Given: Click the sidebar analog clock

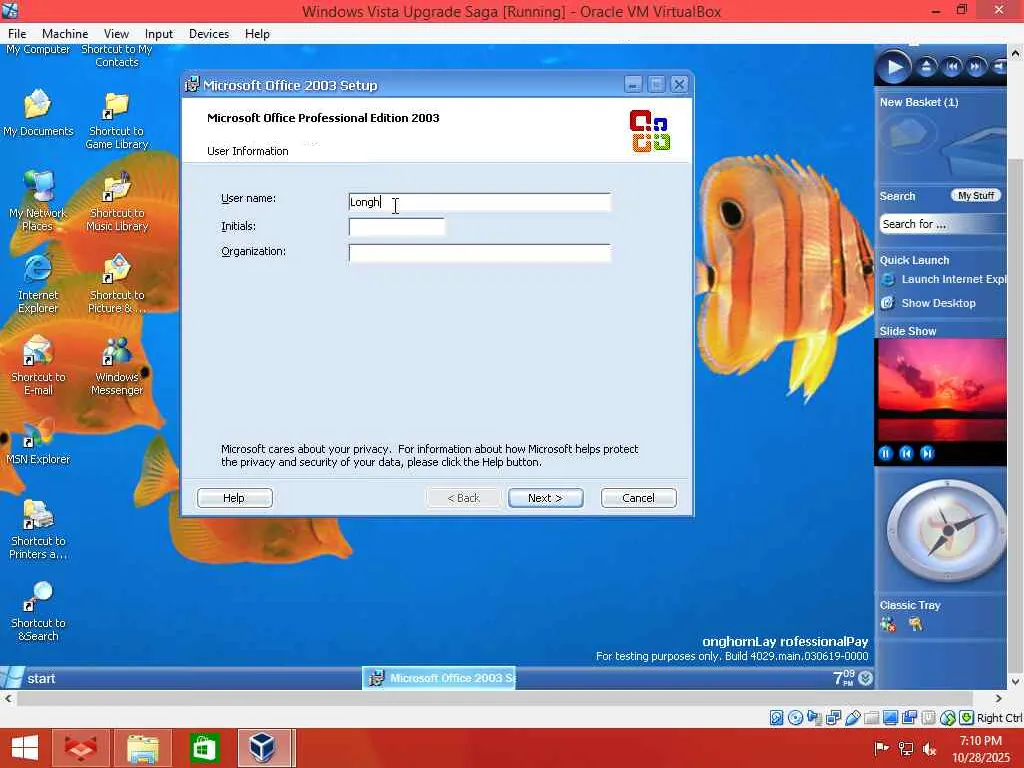Looking at the screenshot, I should pos(946,530).
